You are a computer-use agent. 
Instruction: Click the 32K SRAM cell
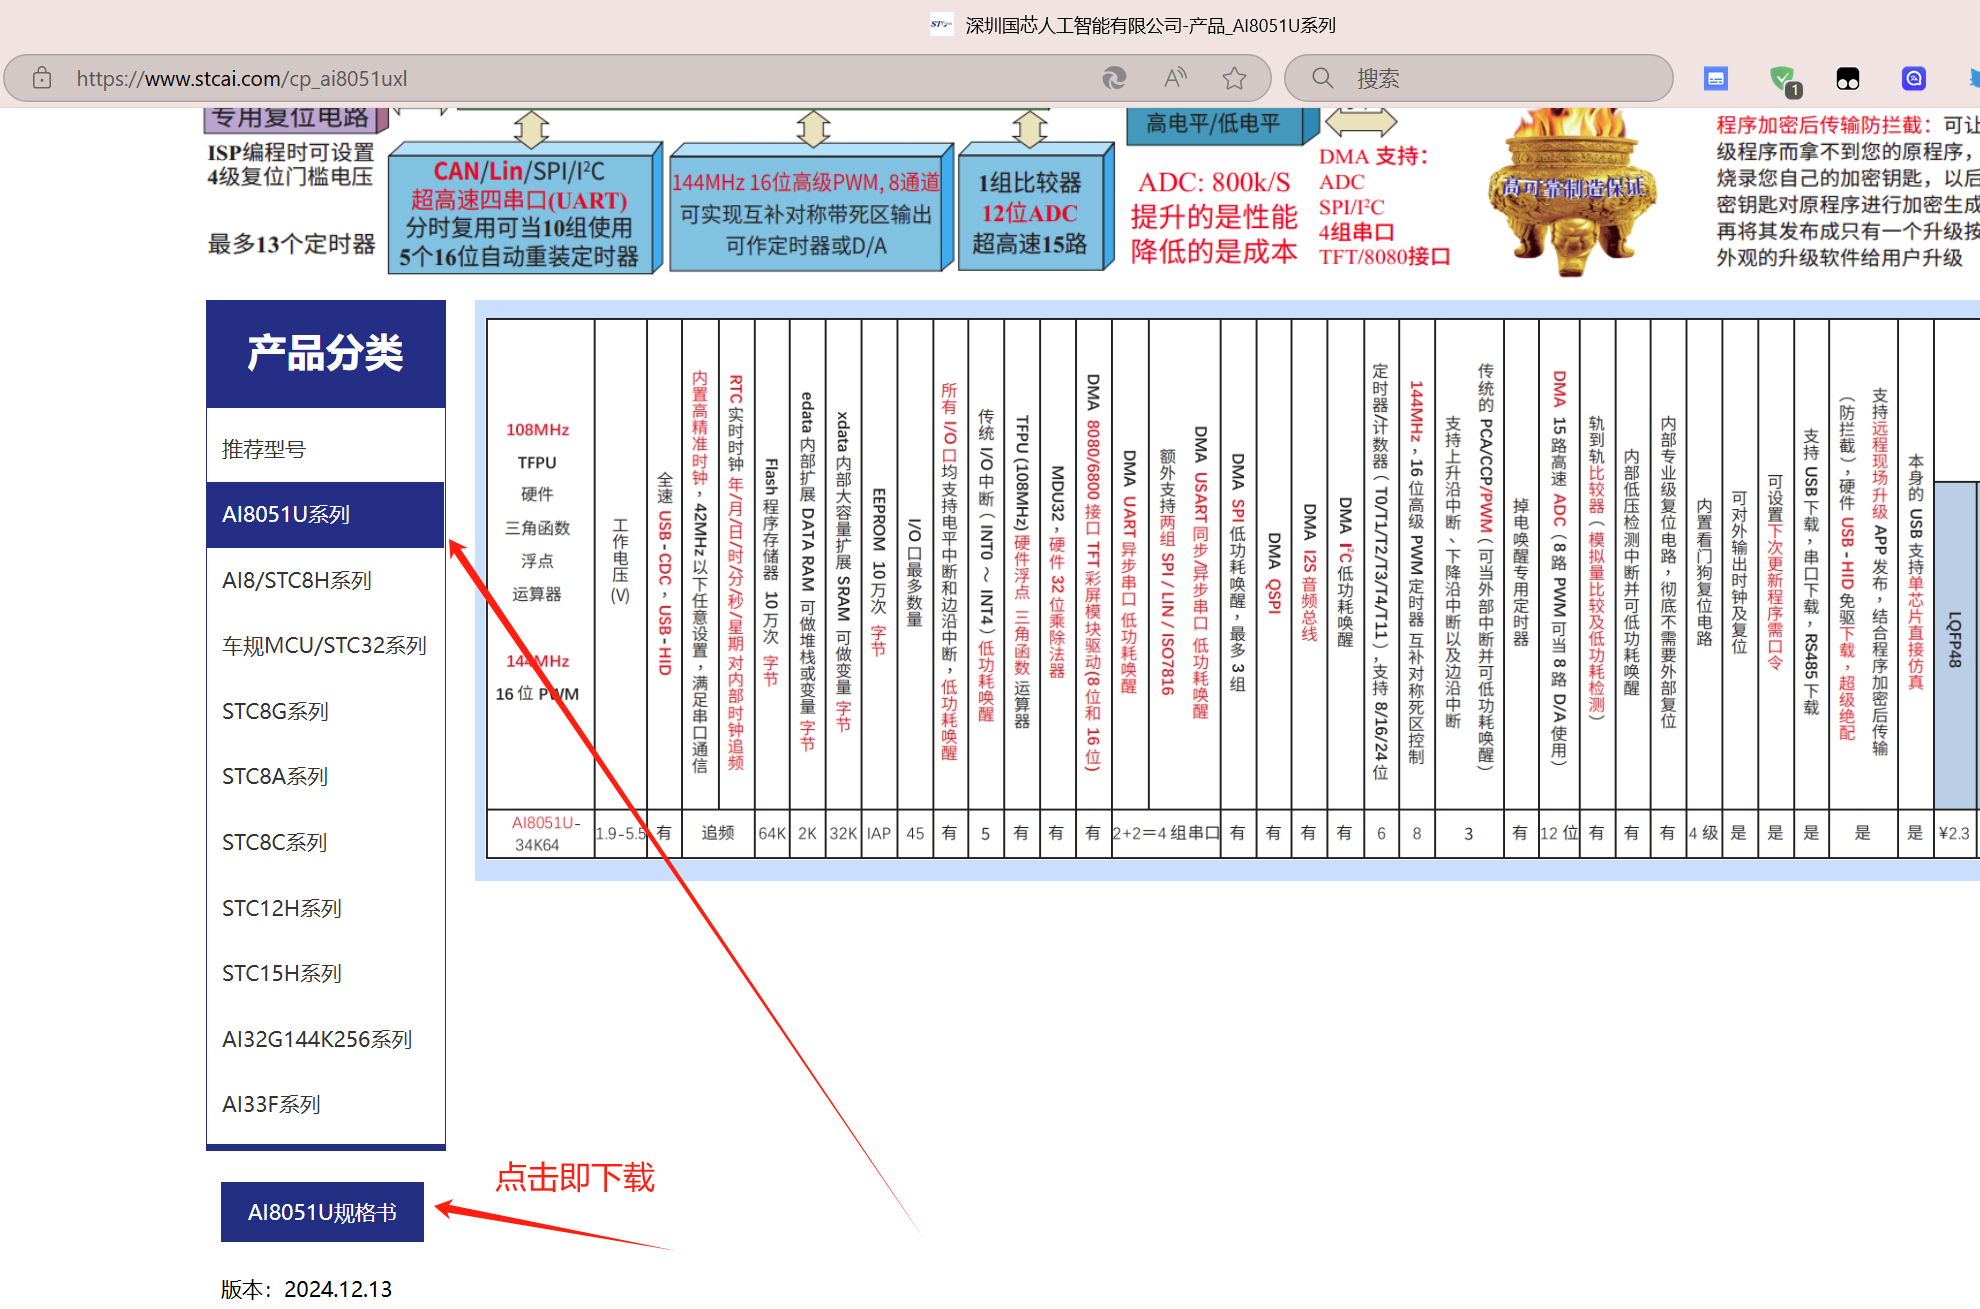(x=843, y=833)
